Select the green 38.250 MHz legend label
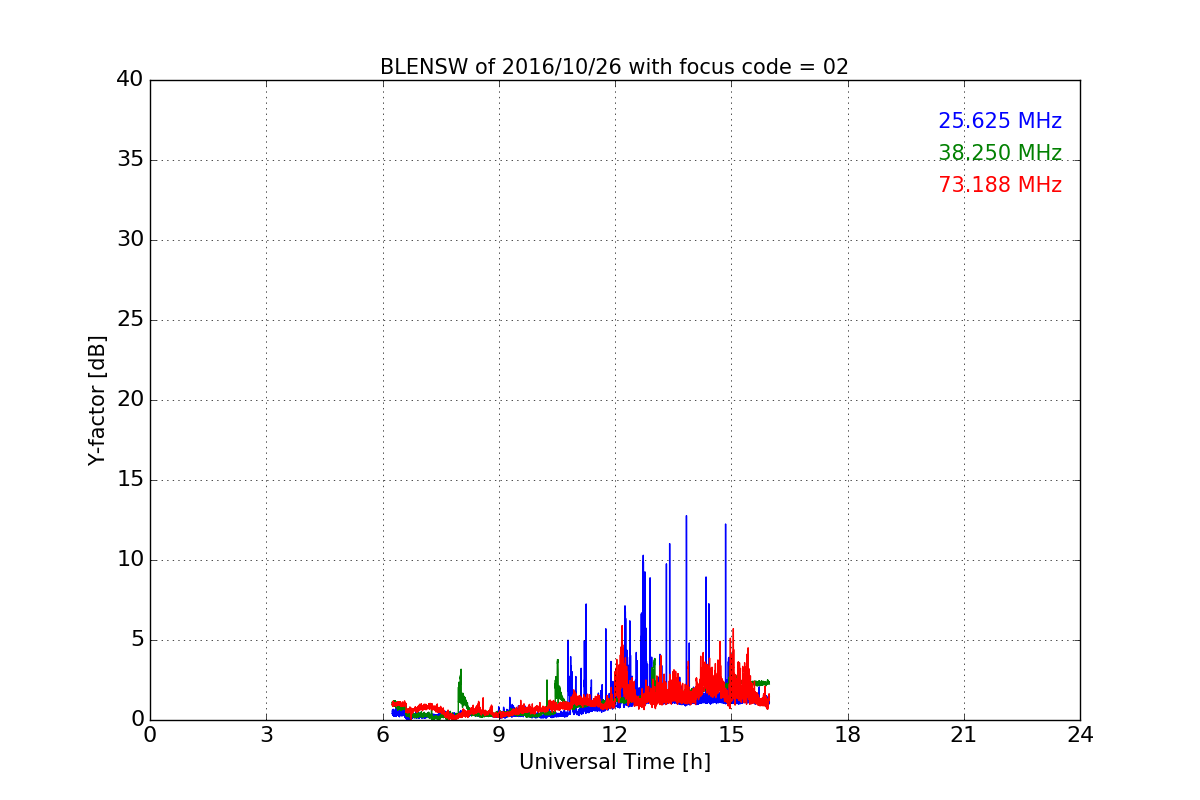The width and height of the screenshot is (1200, 800). 1000,153
